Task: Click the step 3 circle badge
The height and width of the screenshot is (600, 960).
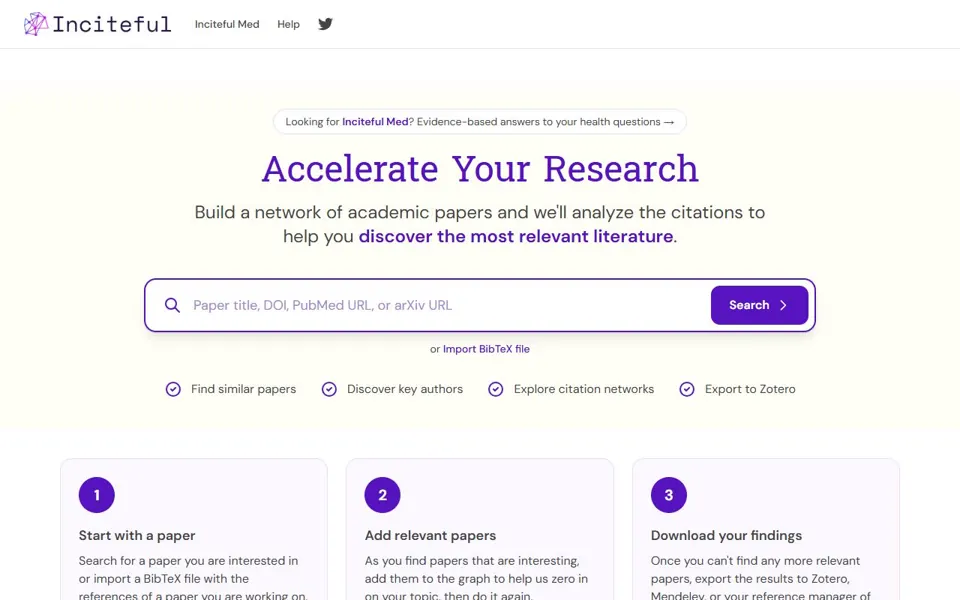Action: tap(669, 495)
